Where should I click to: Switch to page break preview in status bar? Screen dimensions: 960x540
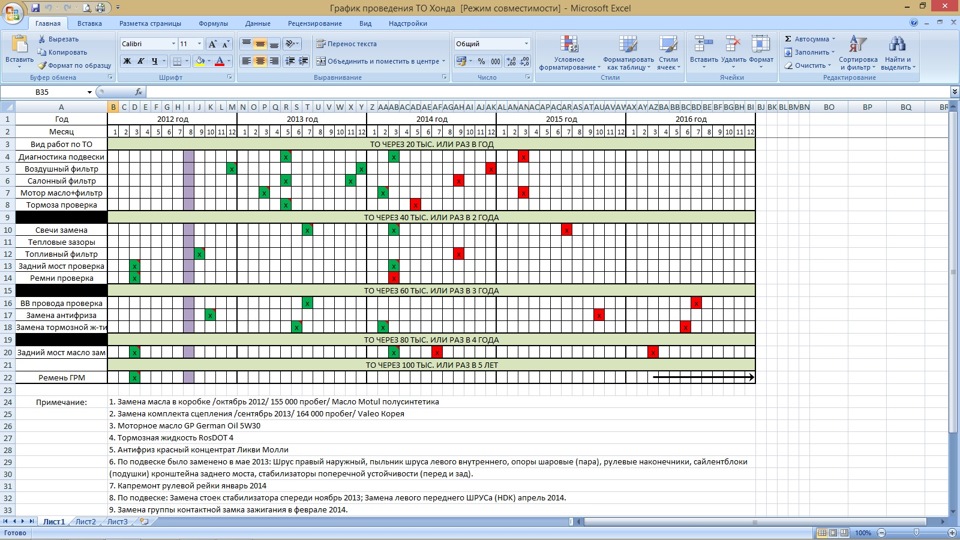(x=844, y=533)
